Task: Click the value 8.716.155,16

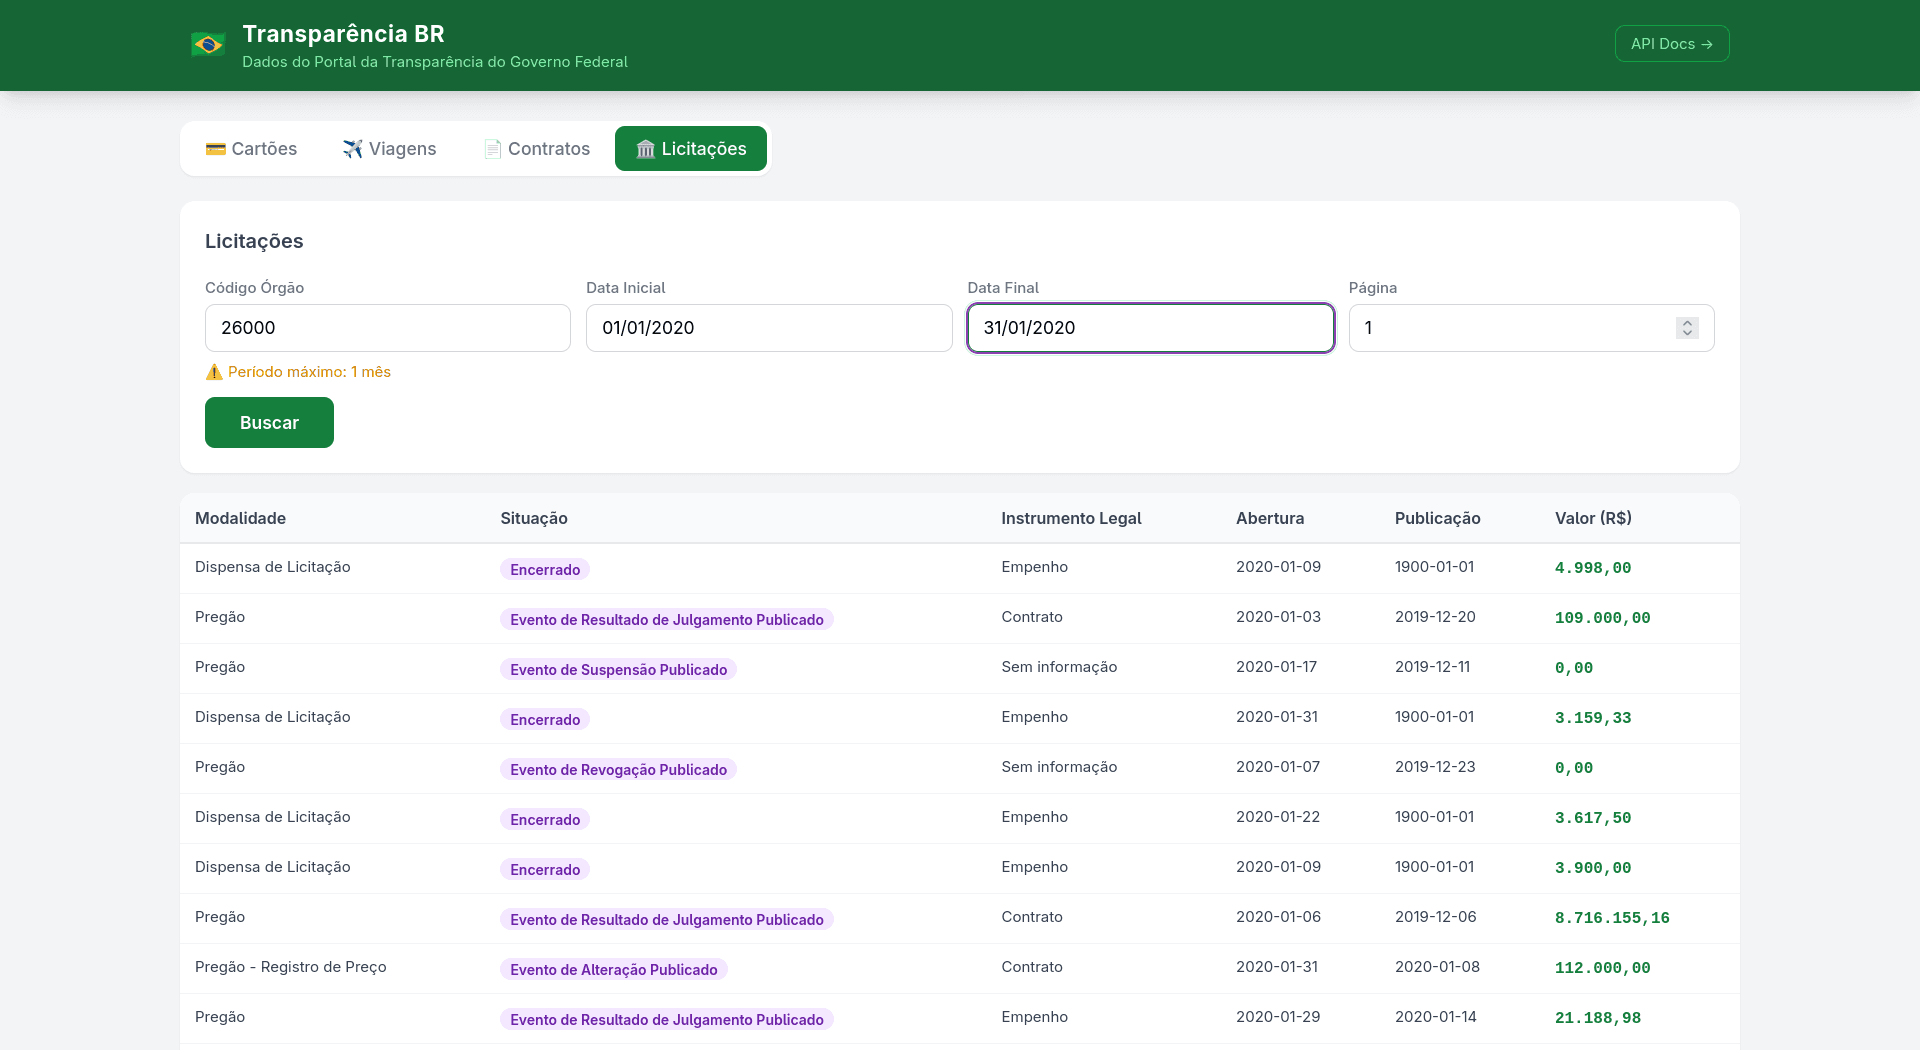Action: pos(1612,918)
